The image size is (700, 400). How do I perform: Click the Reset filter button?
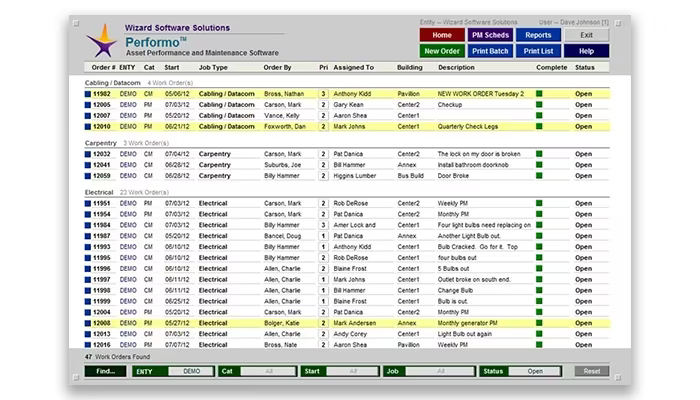[592, 371]
